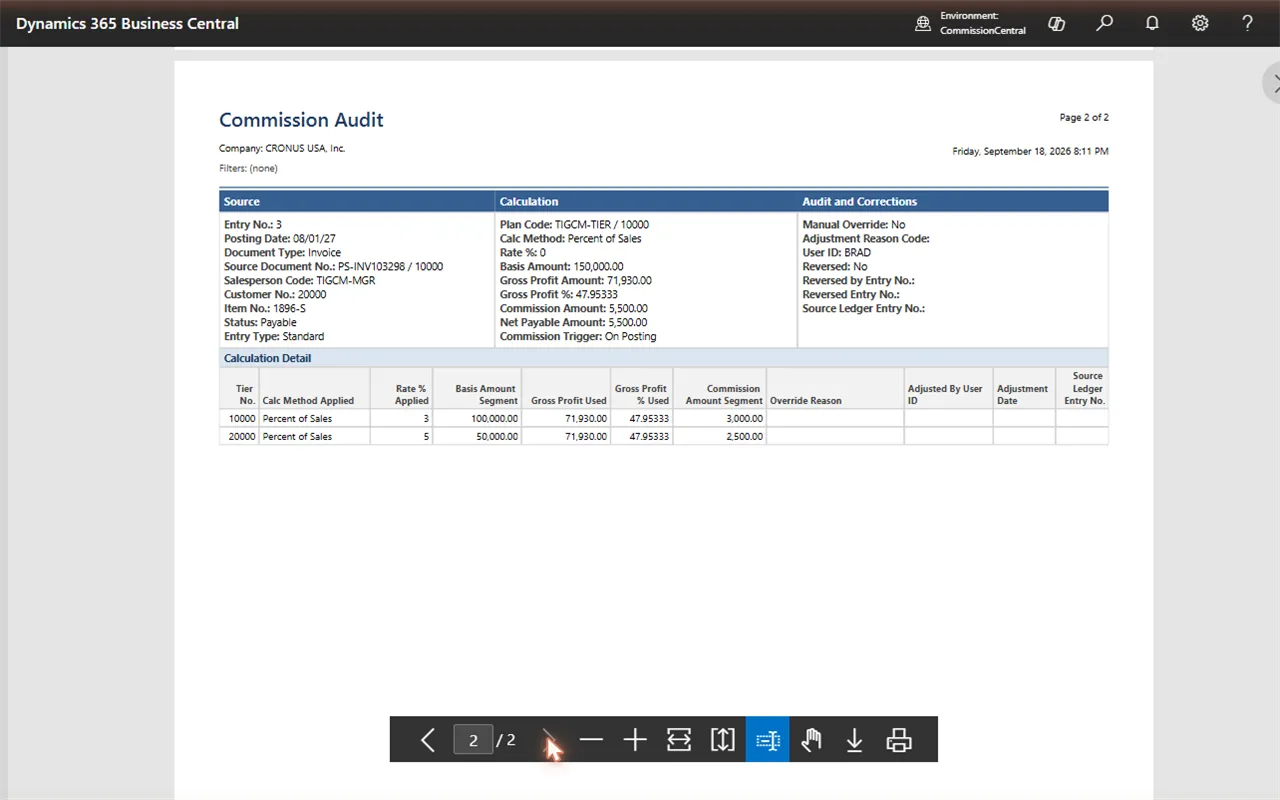Click the 2,500.00 commission segment cell
Screen dimensions: 1280x800
pyautogui.click(x=720, y=437)
